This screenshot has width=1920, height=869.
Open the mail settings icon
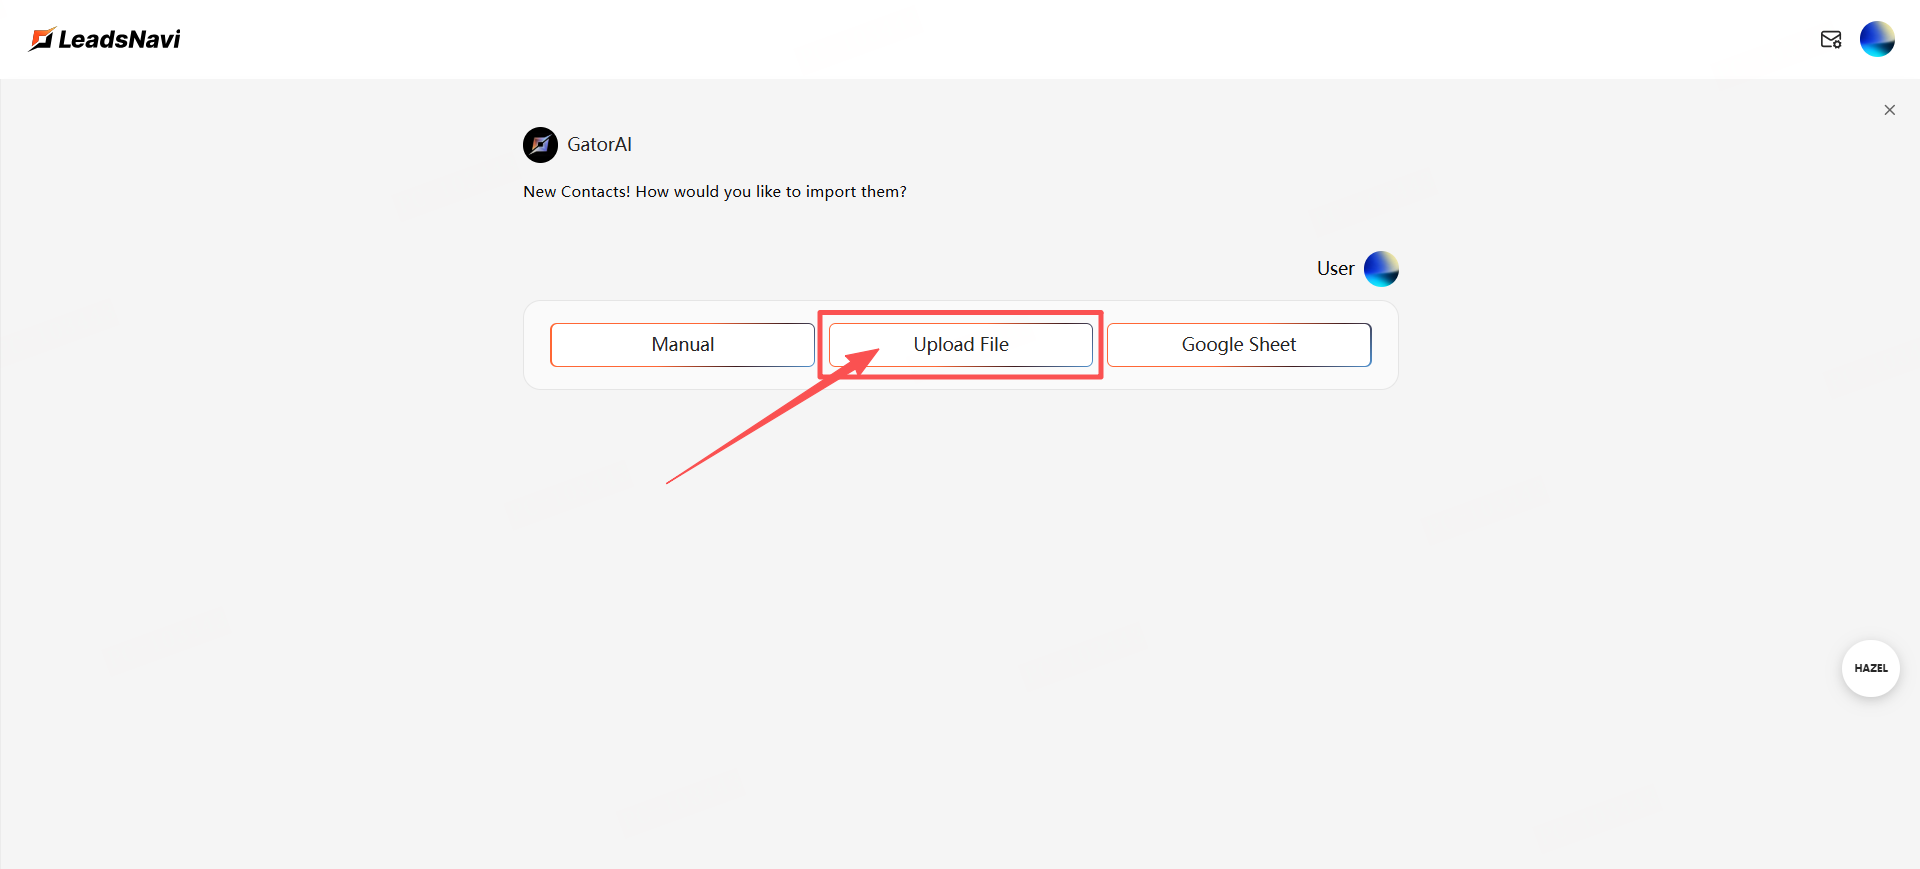pos(1830,39)
